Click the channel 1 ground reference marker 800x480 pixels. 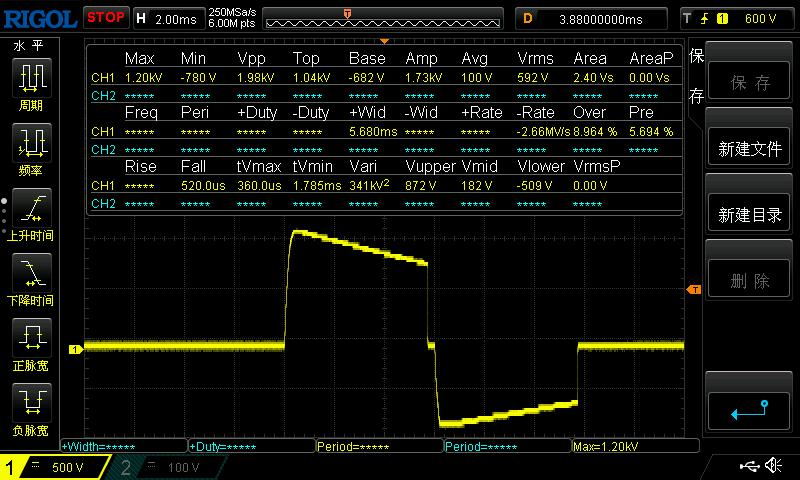coord(76,349)
